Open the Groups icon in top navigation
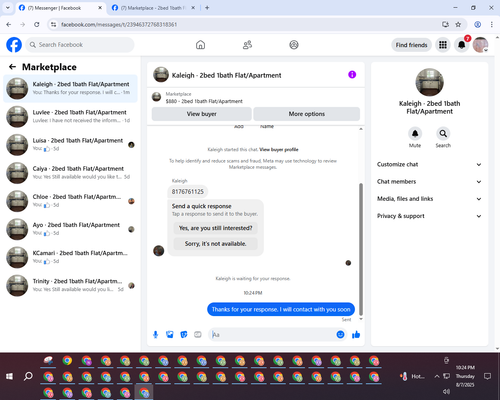 point(294,45)
